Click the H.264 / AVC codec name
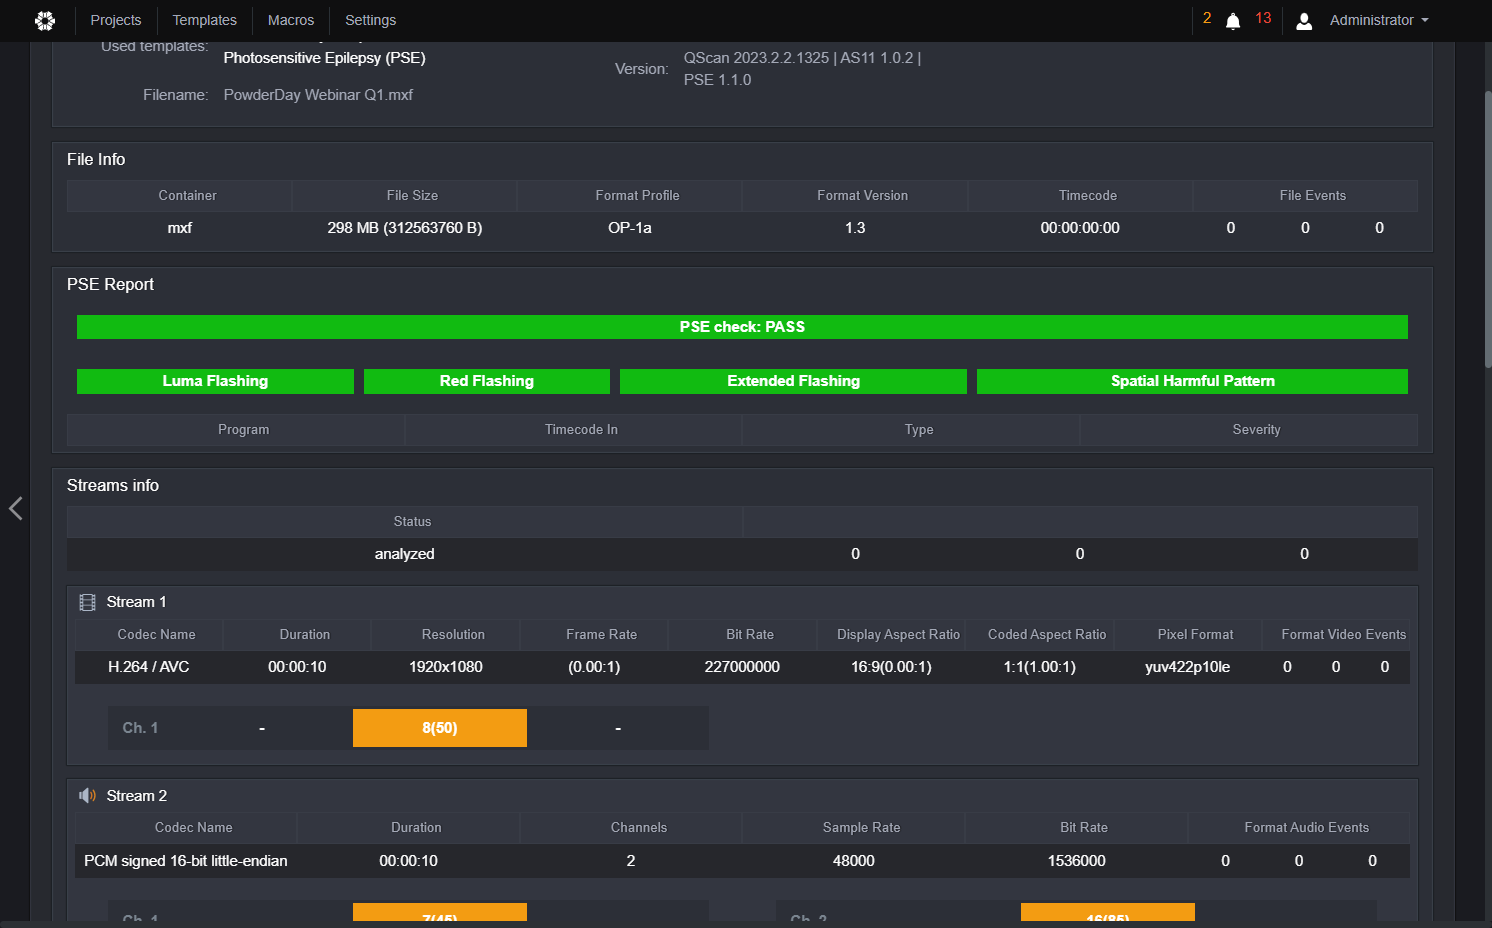Screen dimensions: 1492x928 tap(149, 667)
